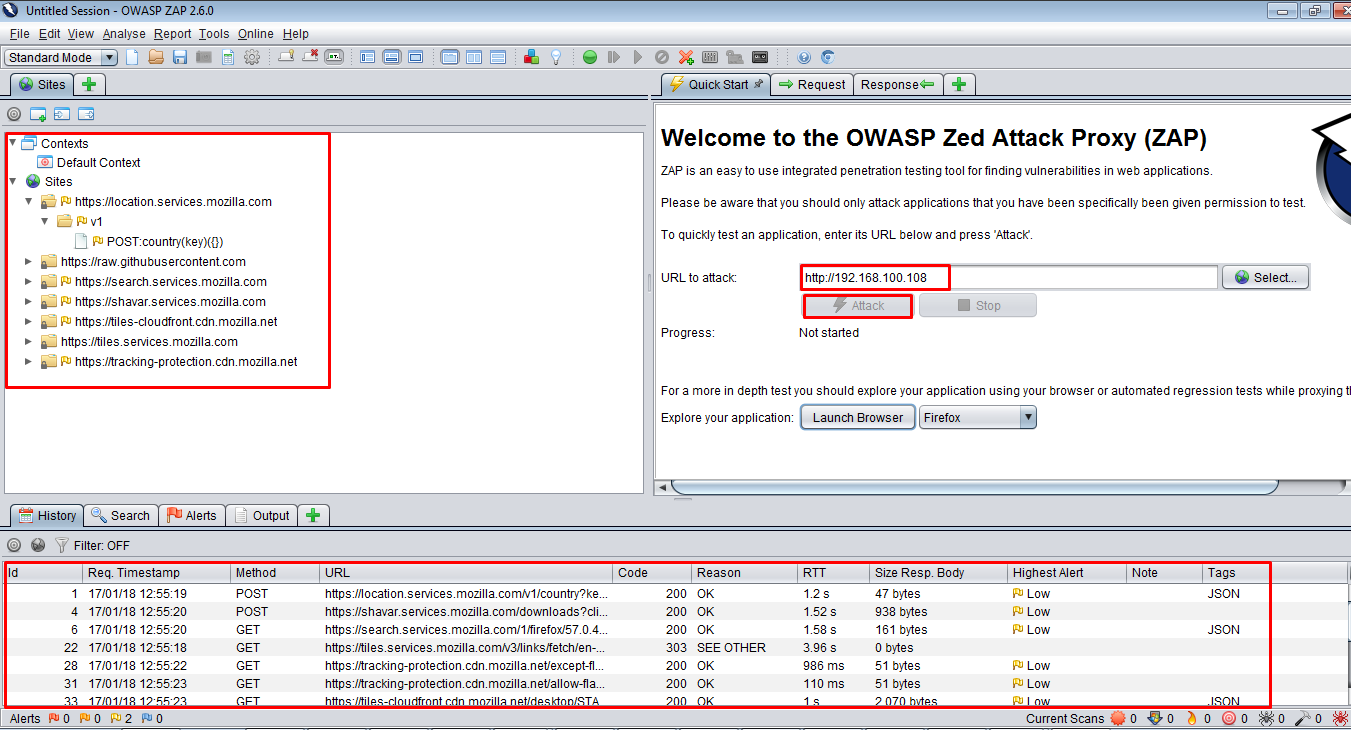Switch to the Output tab
Image resolution: width=1351 pixels, height=730 pixels.
[261, 515]
